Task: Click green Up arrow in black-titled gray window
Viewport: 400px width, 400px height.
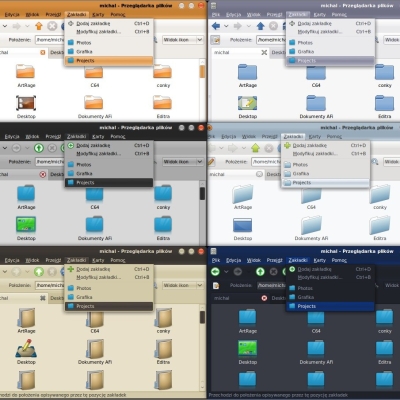Action: click(x=39, y=148)
